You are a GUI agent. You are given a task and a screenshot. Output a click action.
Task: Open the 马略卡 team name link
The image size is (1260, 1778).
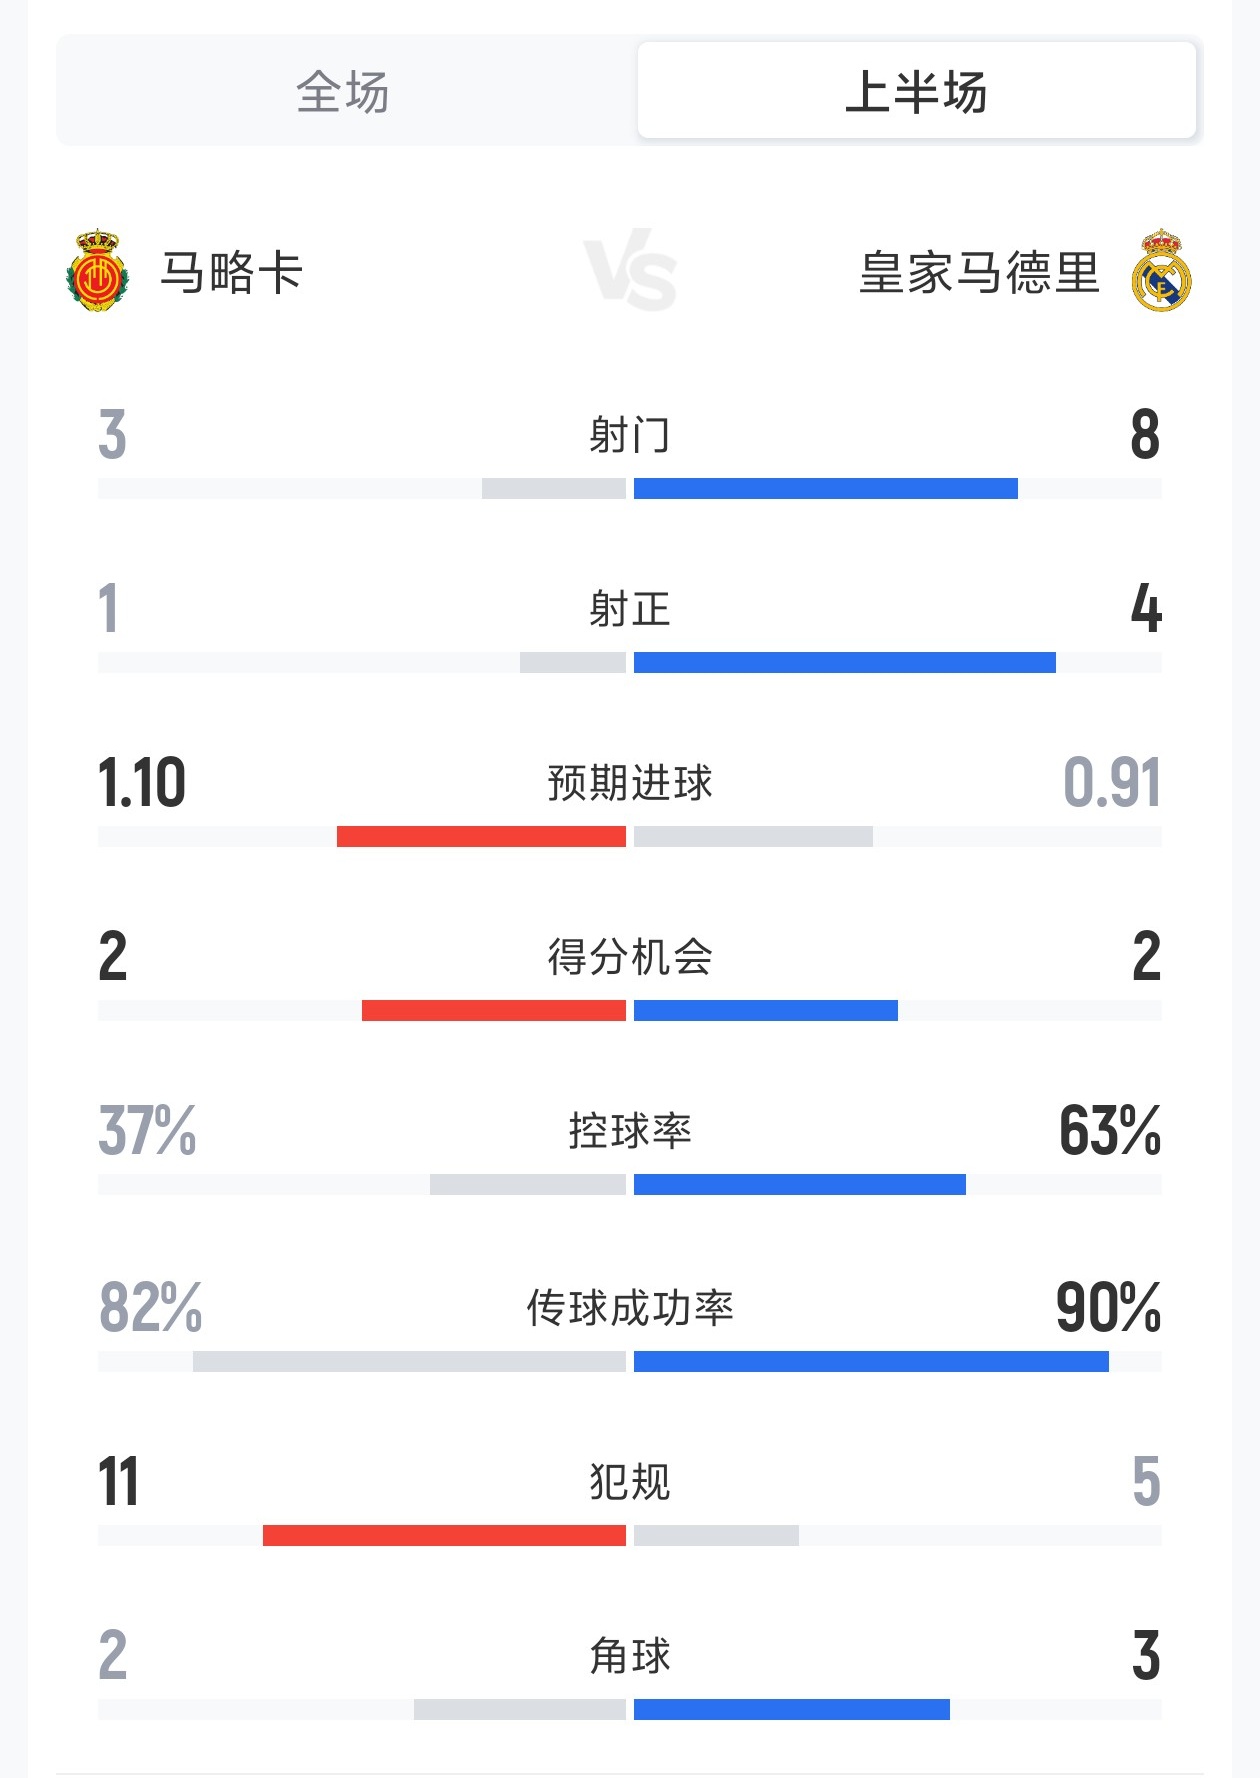coord(231,273)
